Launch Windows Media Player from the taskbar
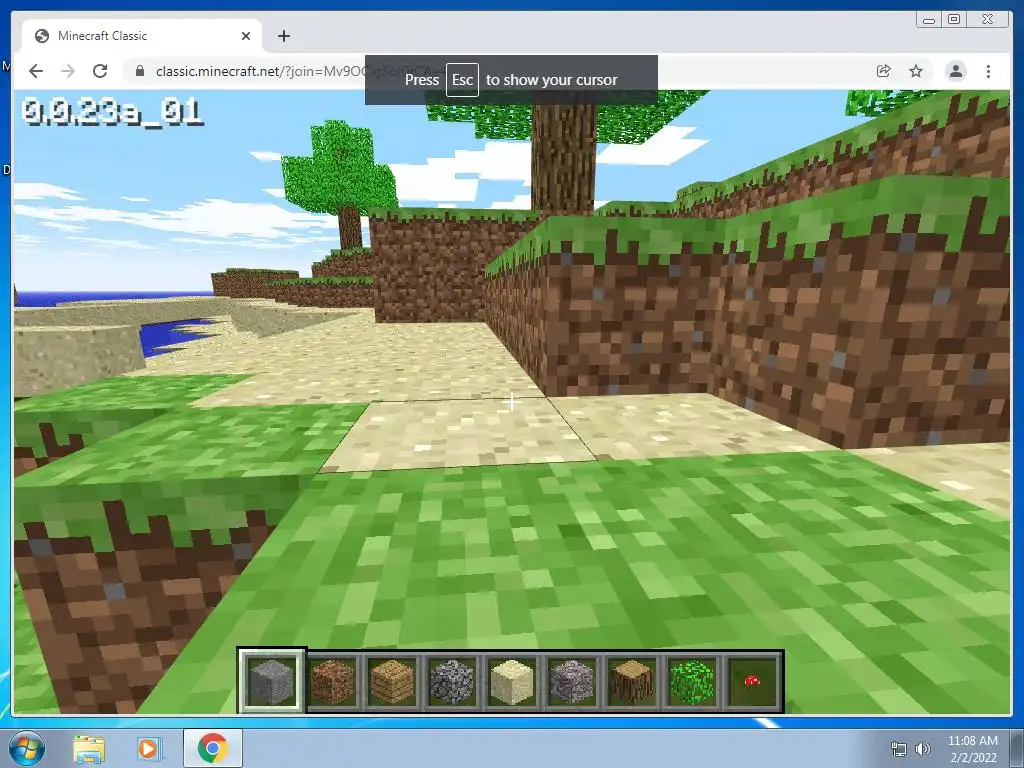This screenshot has width=1024, height=768. pyautogui.click(x=148, y=749)
